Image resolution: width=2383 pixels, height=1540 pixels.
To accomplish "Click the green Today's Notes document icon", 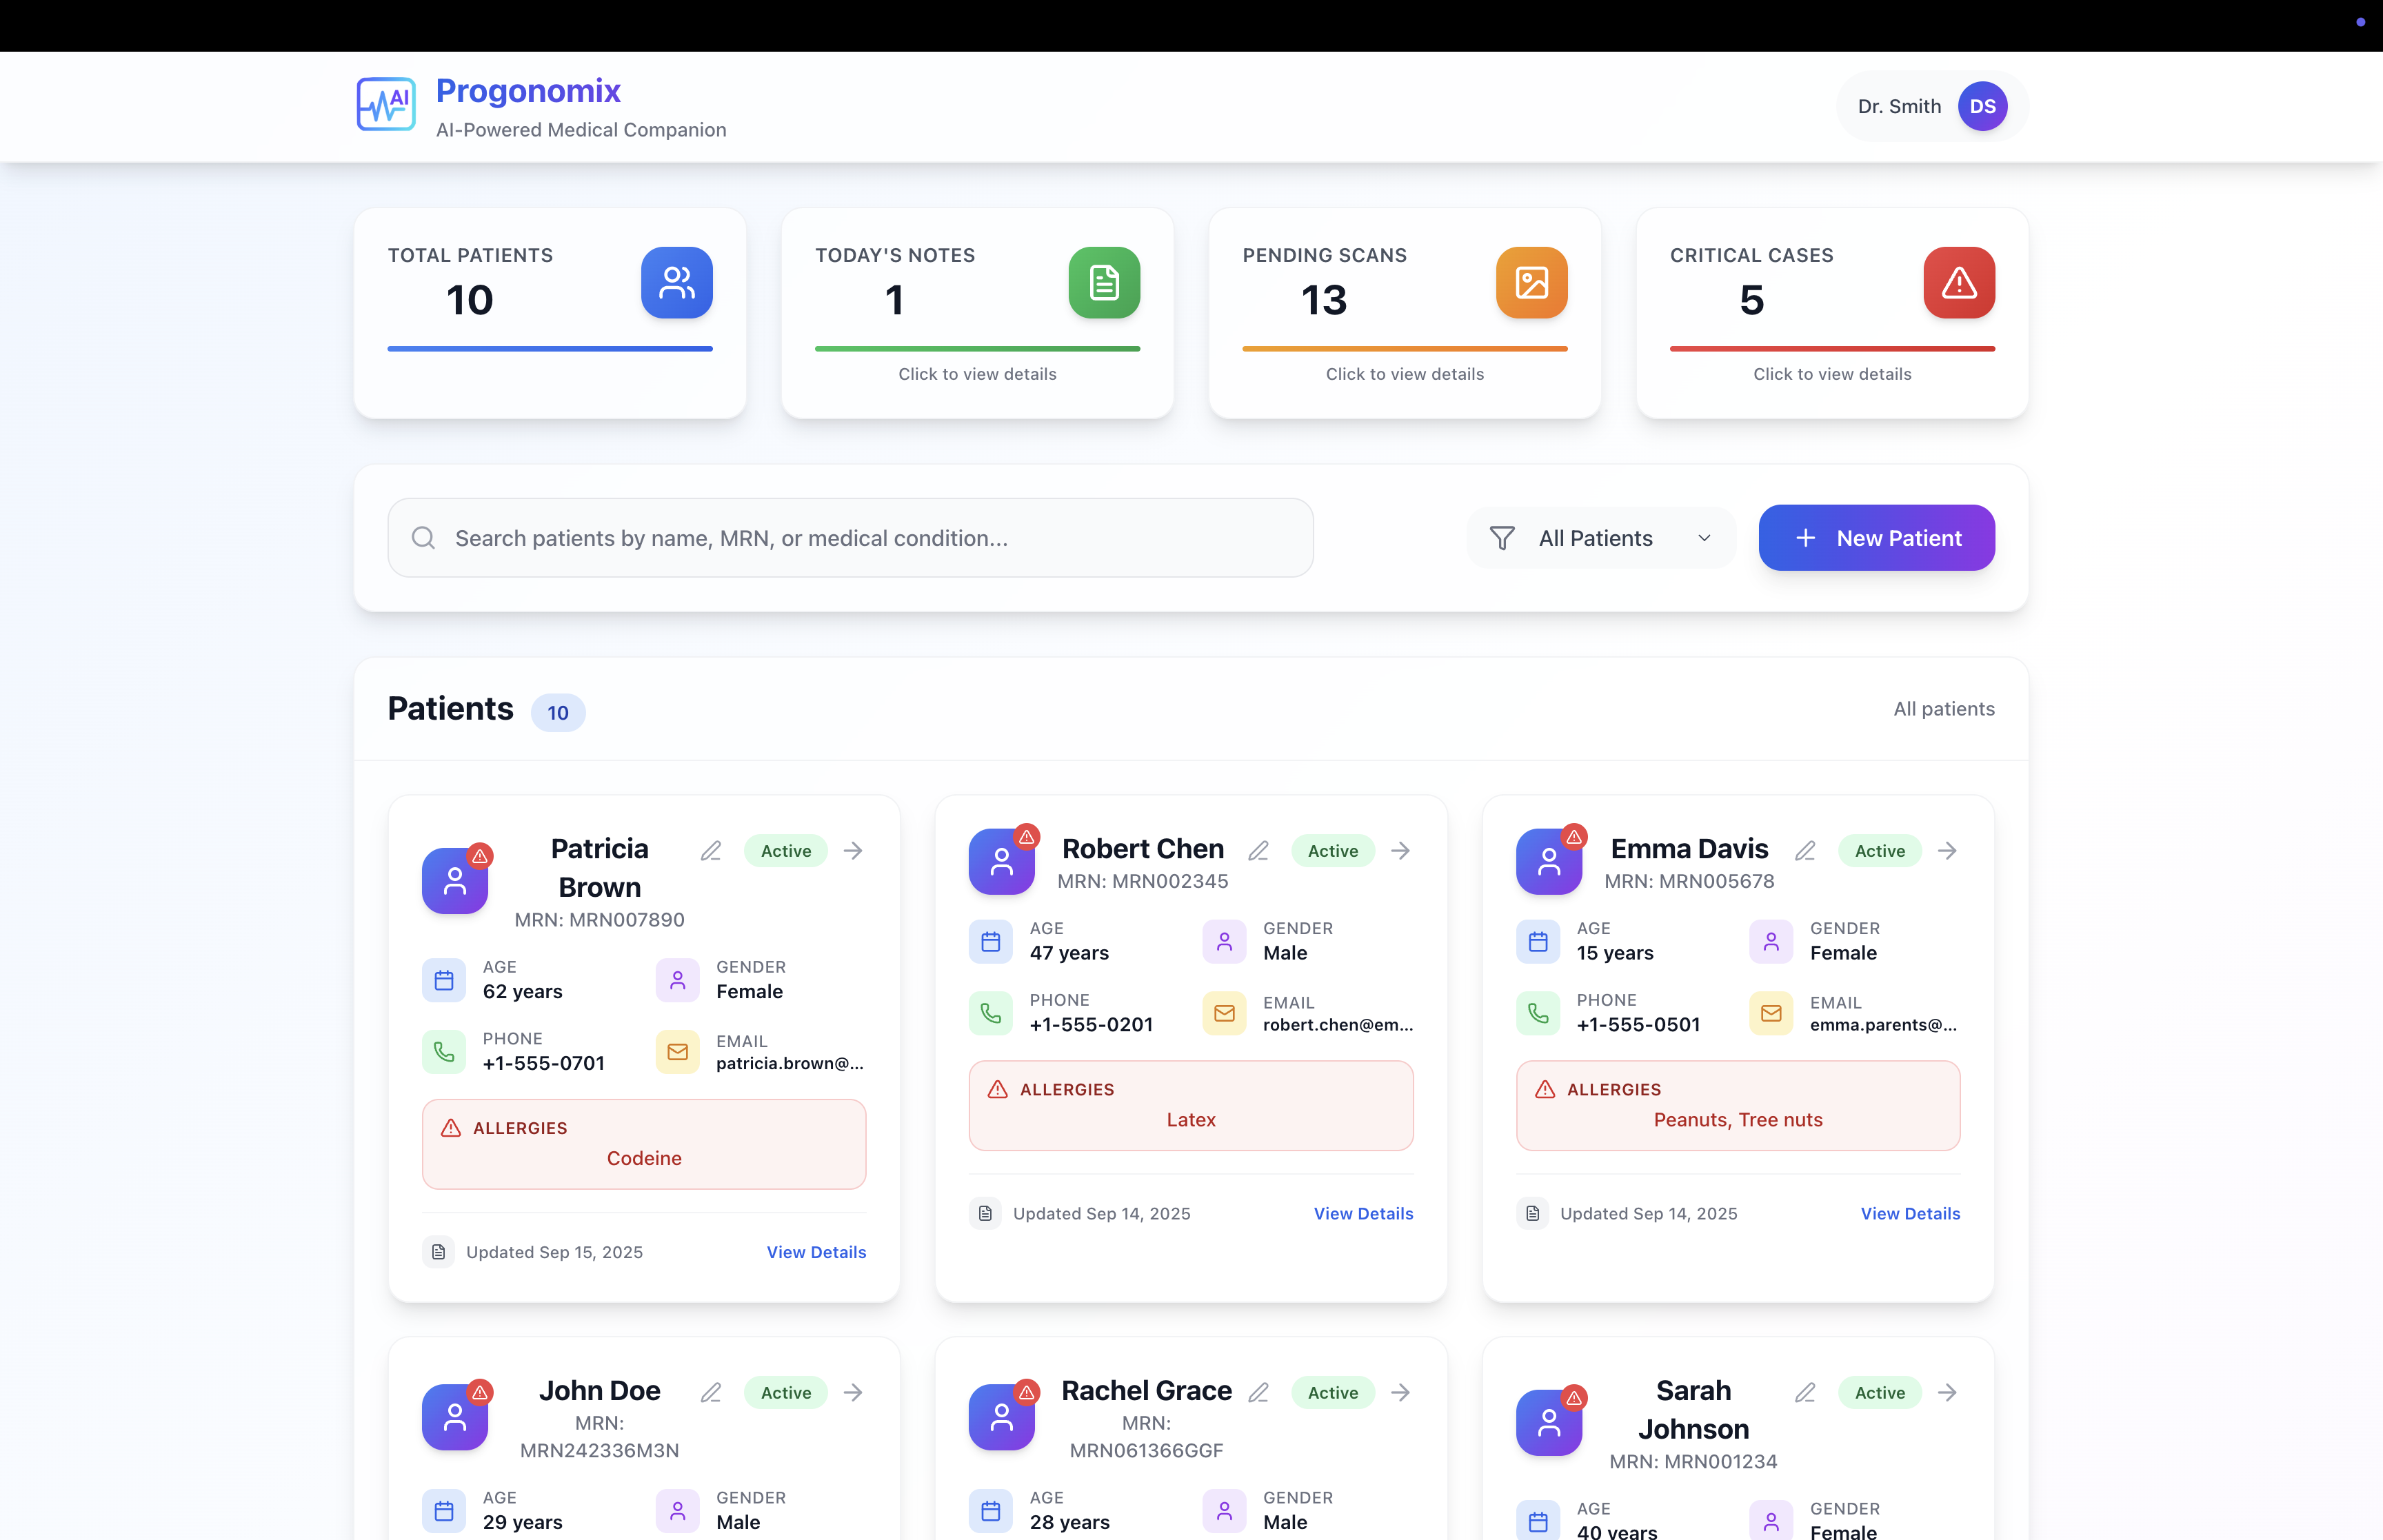I will (1104, 283).
